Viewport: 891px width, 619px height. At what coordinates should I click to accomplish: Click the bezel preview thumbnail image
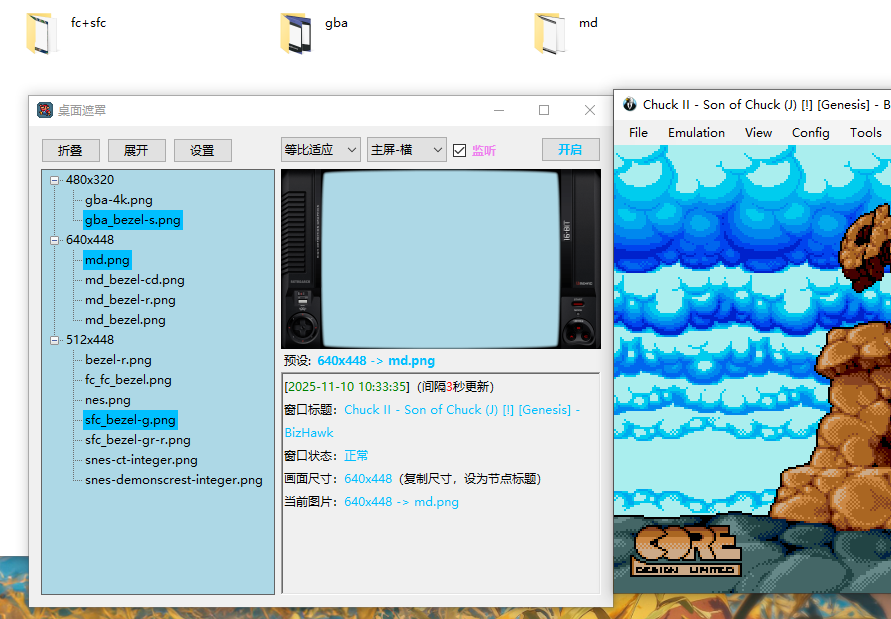click(x=440, y=259)
